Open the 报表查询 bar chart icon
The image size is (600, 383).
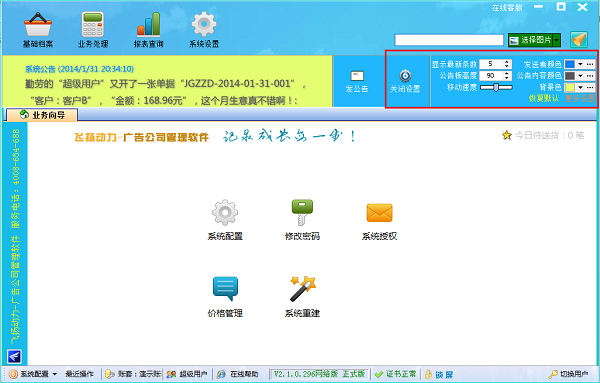click(148, 24)
